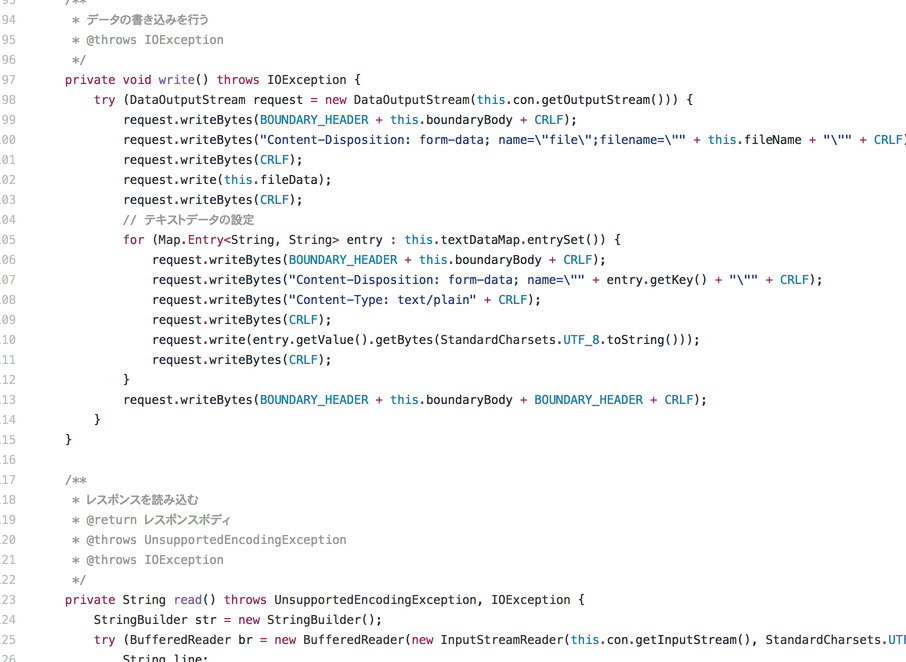Click the "fileData" field in request.write
Screen dimensions: 906x662
(288, 180)
